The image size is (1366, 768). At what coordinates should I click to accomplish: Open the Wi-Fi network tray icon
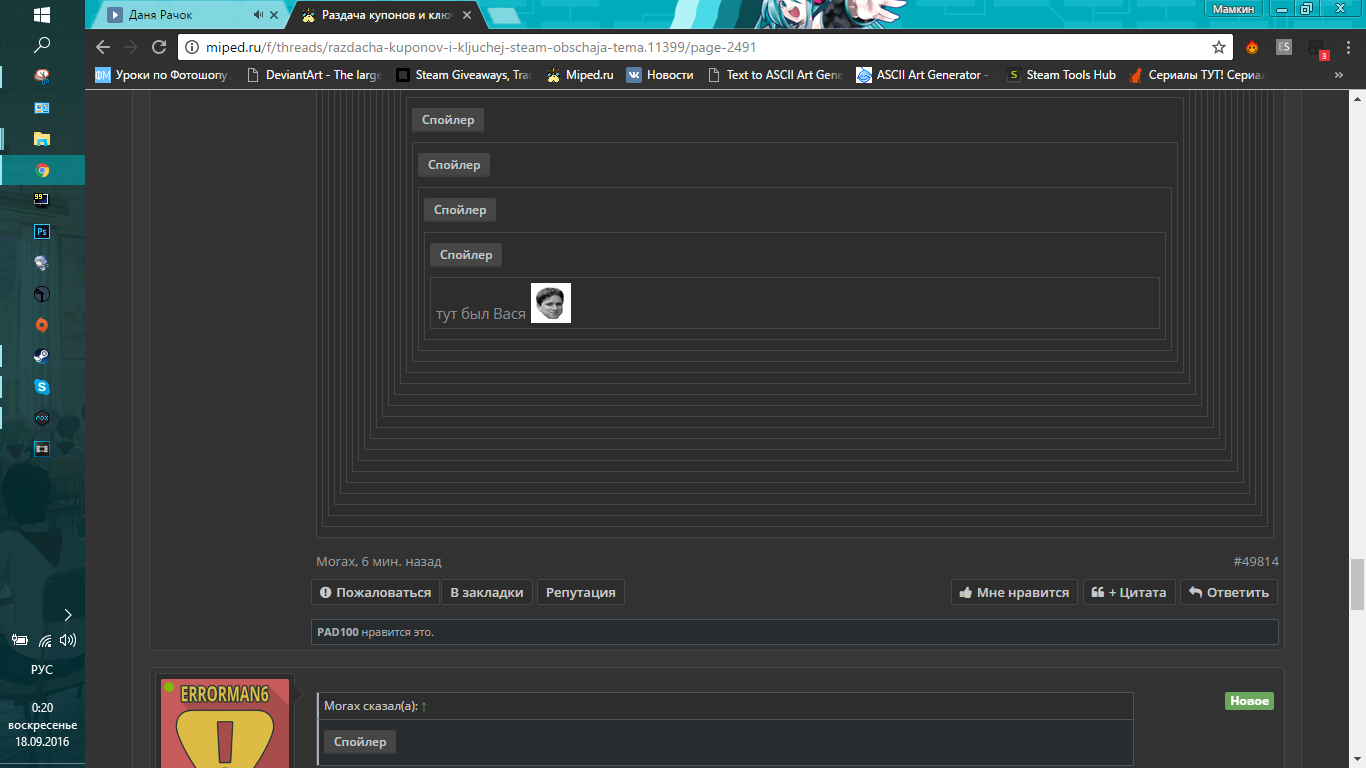pyautogui.click(x=45, y=640)
